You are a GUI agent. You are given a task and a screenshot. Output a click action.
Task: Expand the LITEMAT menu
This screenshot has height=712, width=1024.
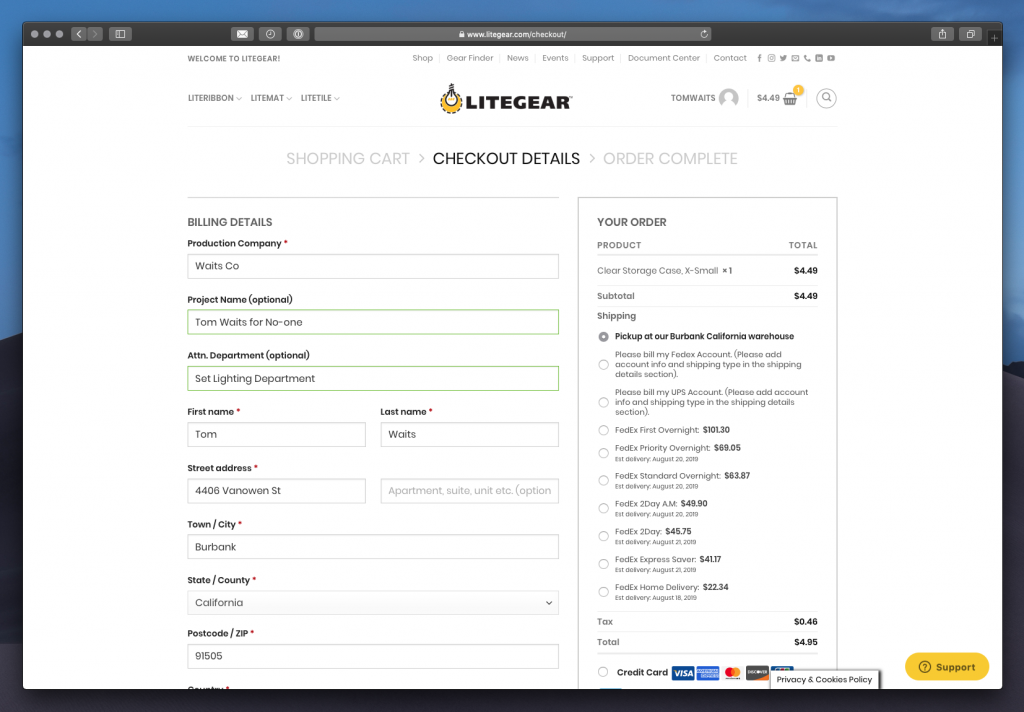[271, 98]
